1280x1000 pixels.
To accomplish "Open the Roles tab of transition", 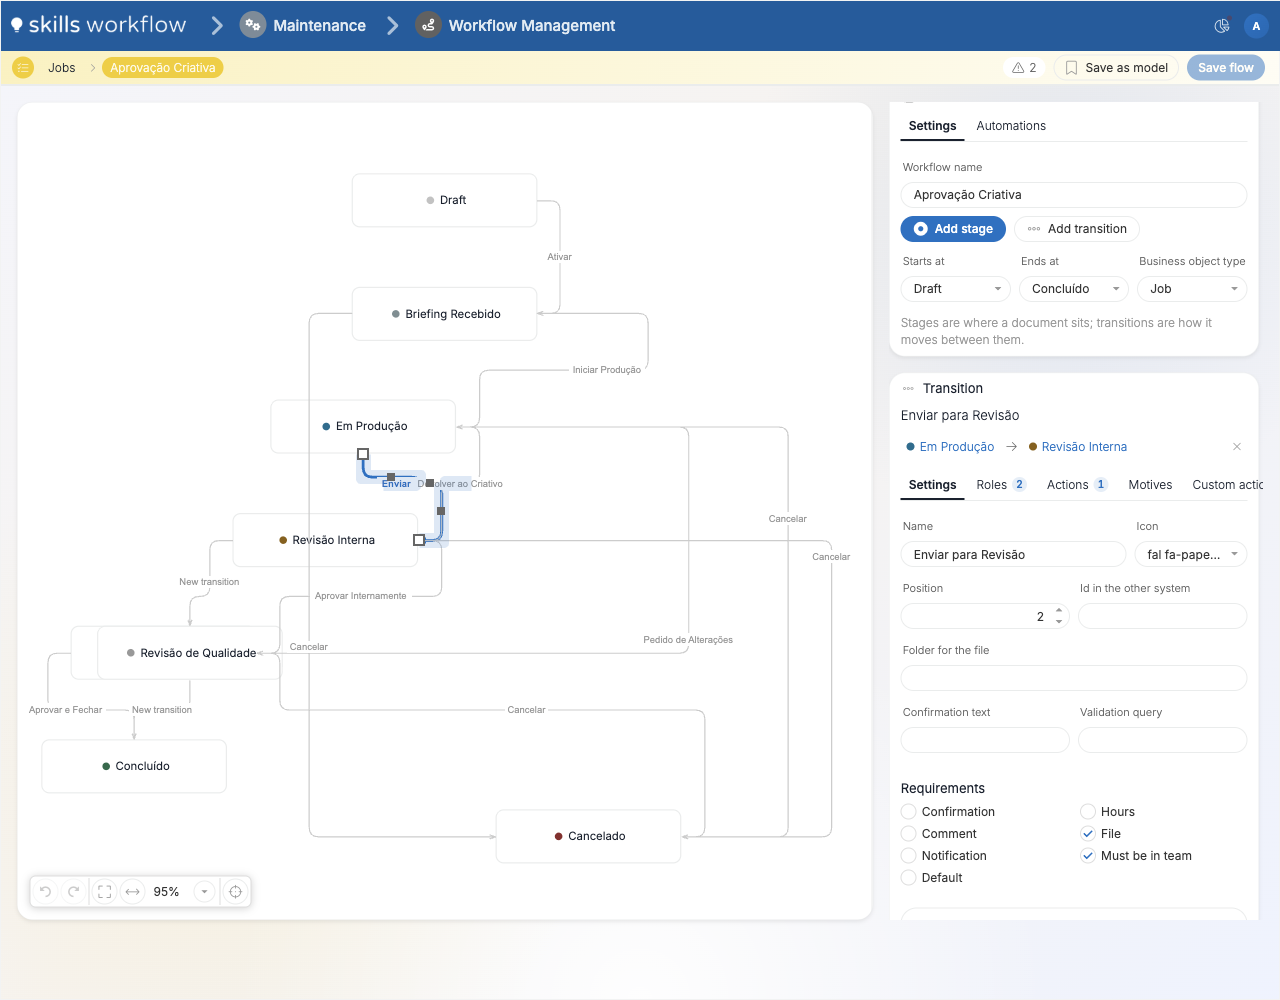I will [x=1001, y=485].
